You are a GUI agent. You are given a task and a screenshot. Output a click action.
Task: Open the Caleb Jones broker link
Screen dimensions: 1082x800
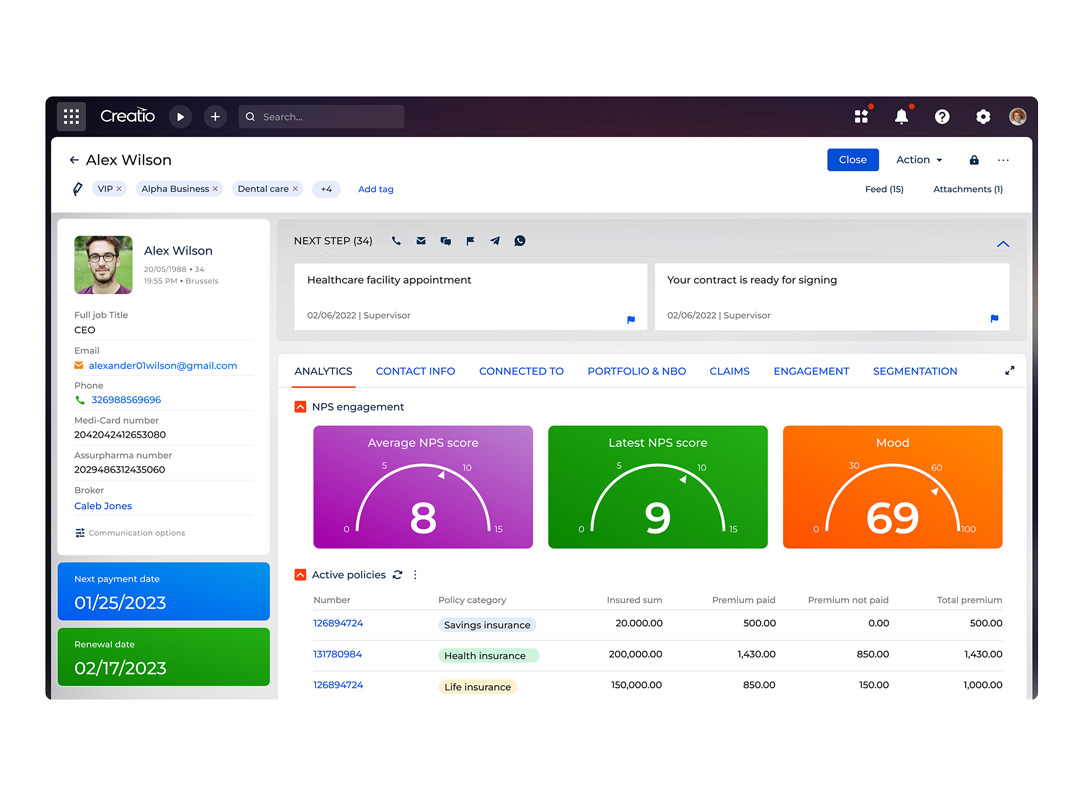click(x=103, y=506)
